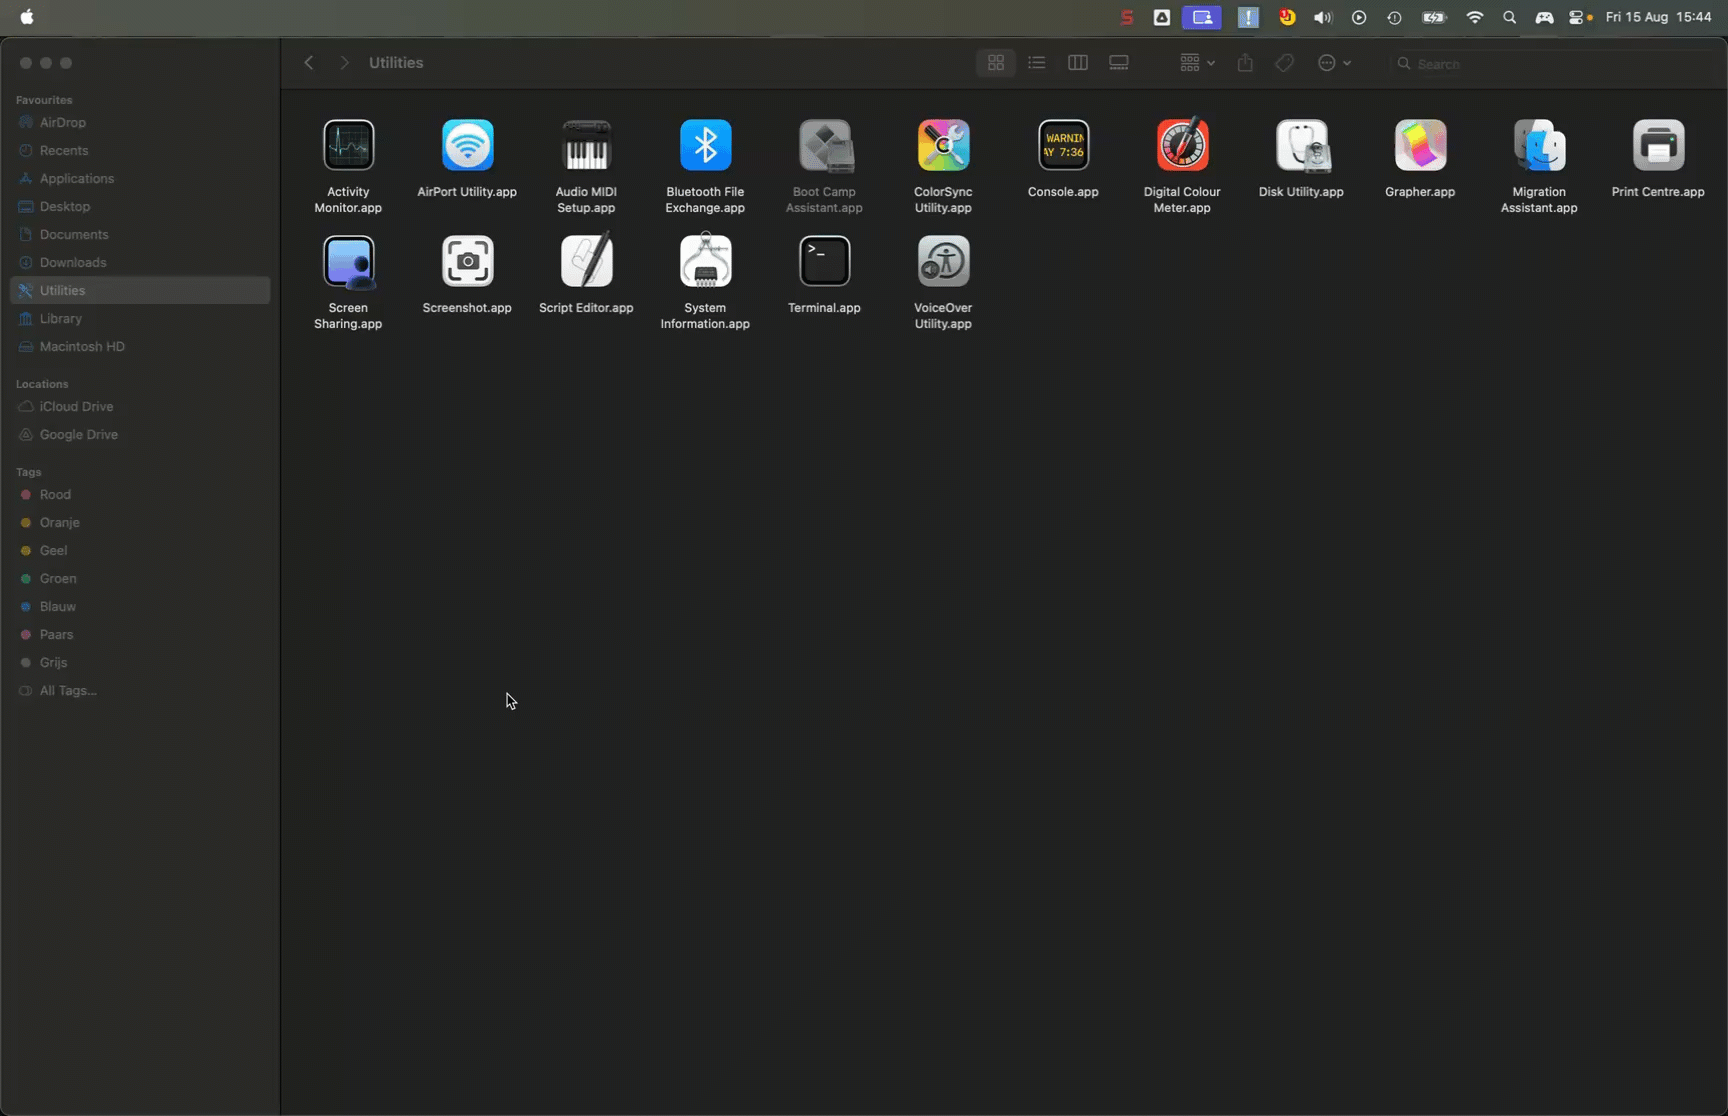Open Library in the sidebar
The image size is (1728, 1116).
[140, 318]
